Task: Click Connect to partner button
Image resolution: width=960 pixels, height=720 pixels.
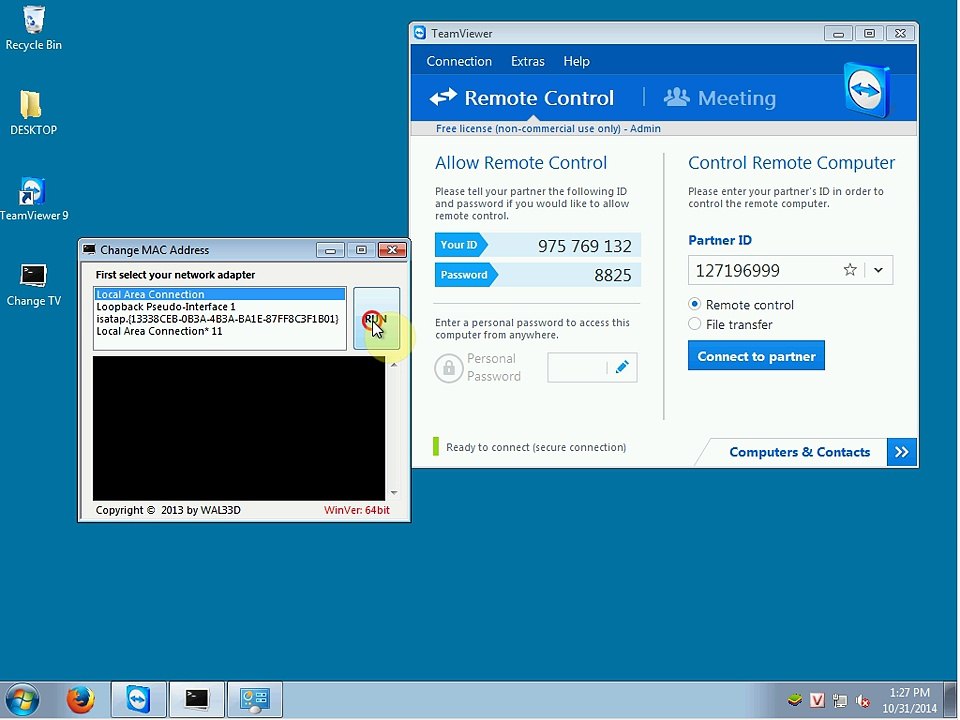Action: coord(756,356)
